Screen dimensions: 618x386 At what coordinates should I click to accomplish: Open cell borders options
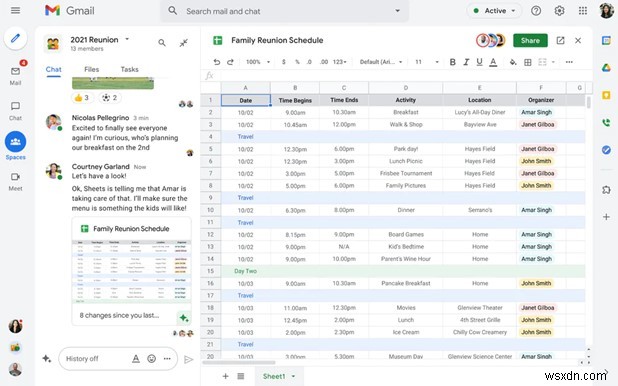pyautogui.click(x=528, y=62)
